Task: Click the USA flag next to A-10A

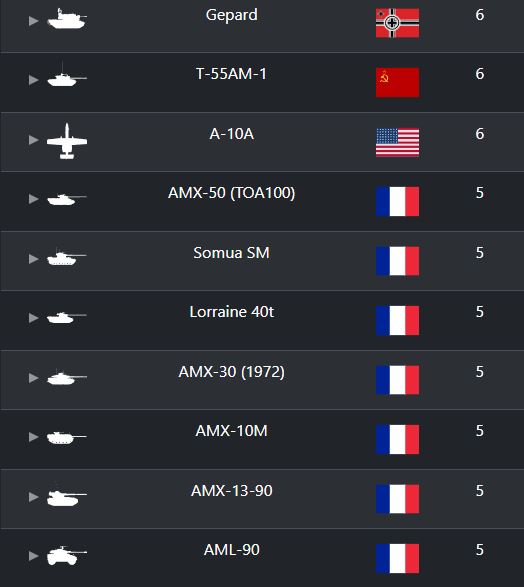Action: tap(397, 142)
